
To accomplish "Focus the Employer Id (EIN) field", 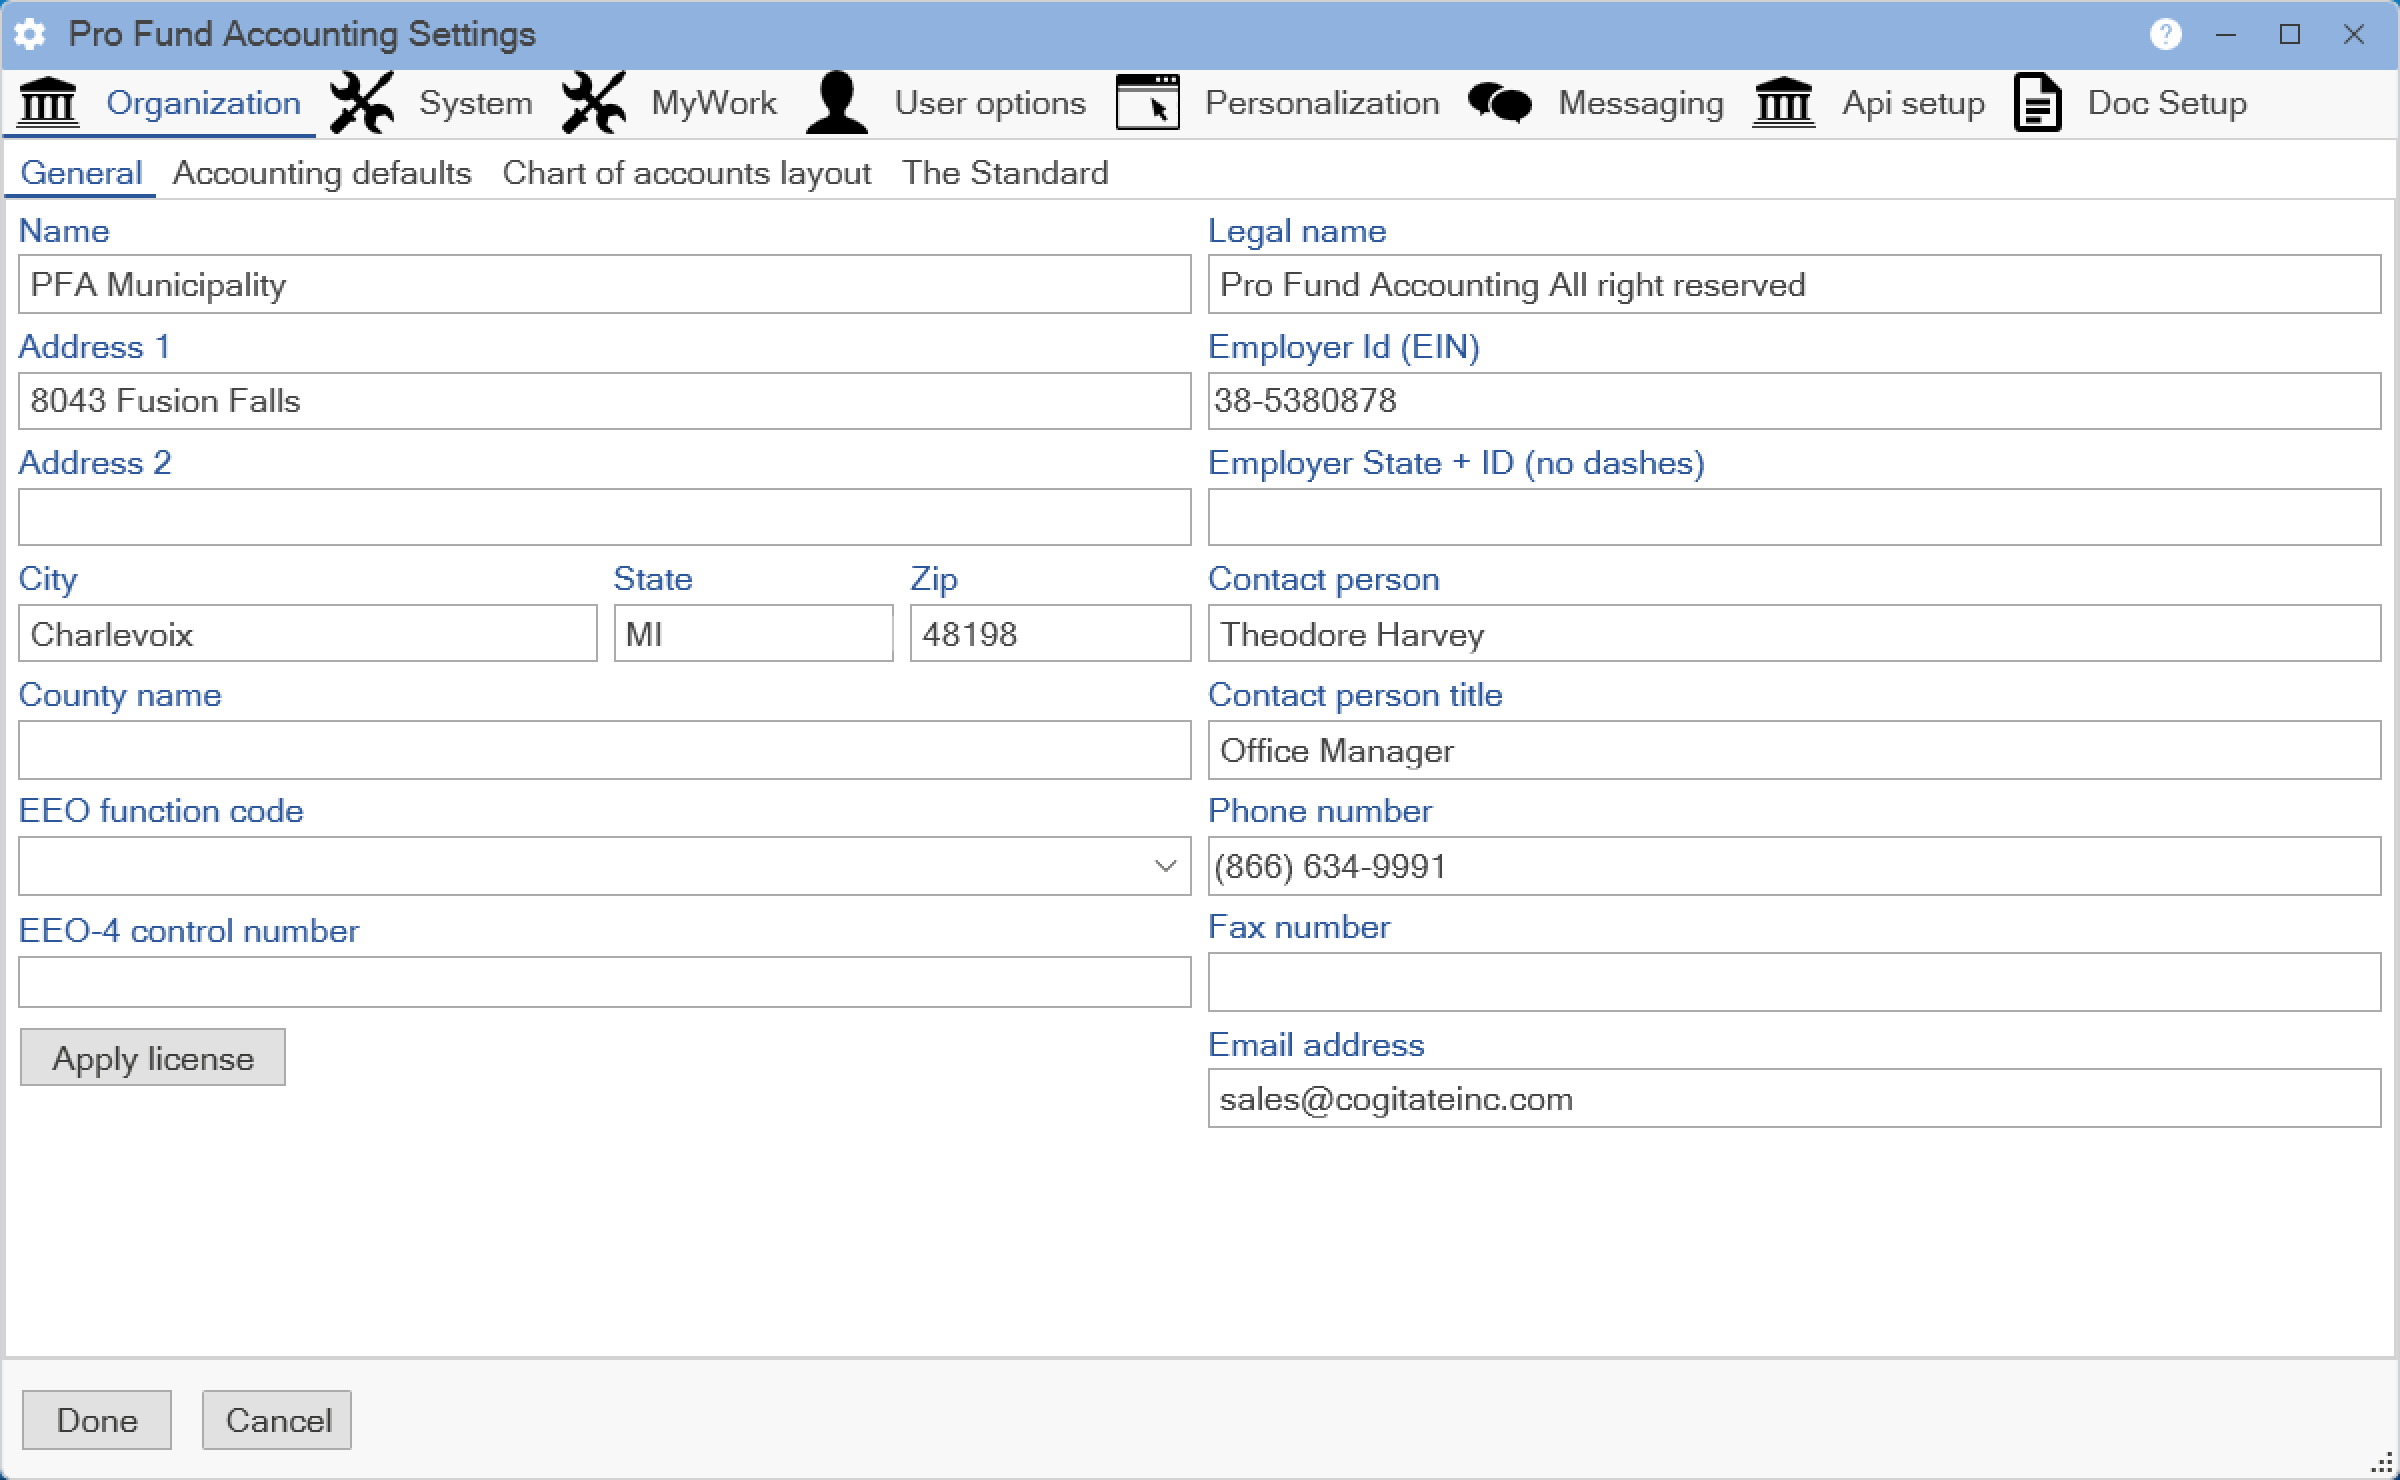I will (x=1794, y=401).
